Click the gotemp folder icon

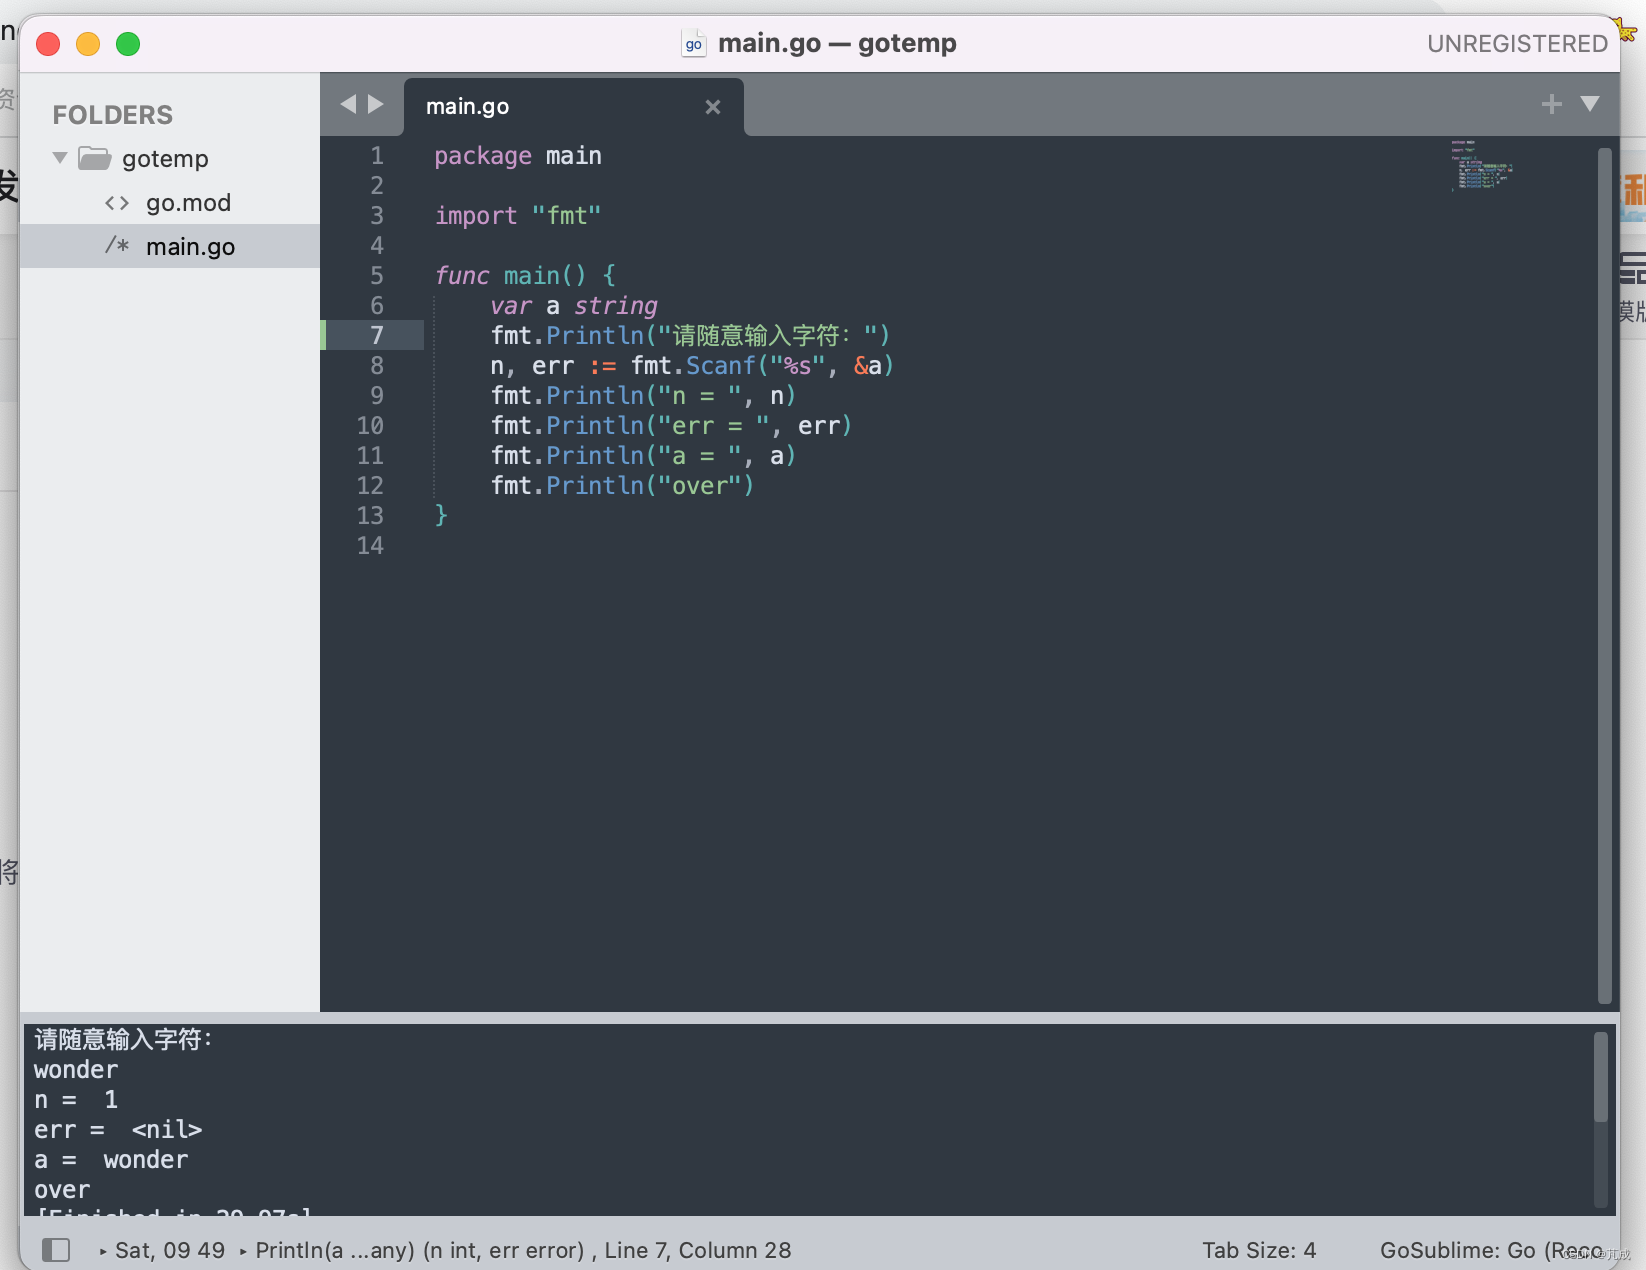pyautogui.click(x=94, y=158)
